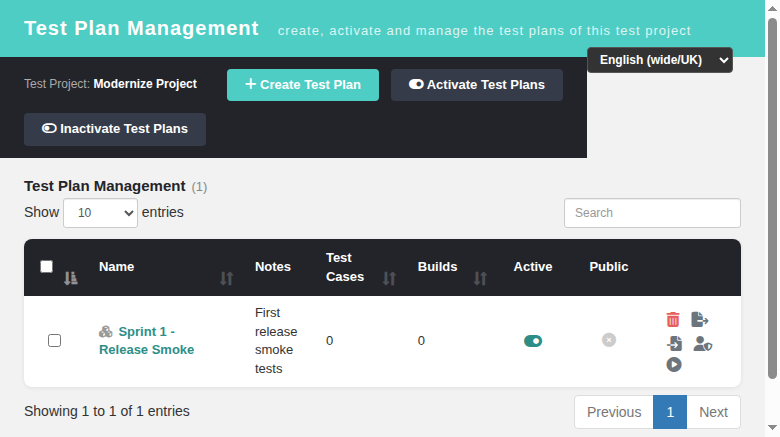Click the scrollbar down arrow
Image resolution: width=780 pixels, height=437 pixels.
[772, 428]
